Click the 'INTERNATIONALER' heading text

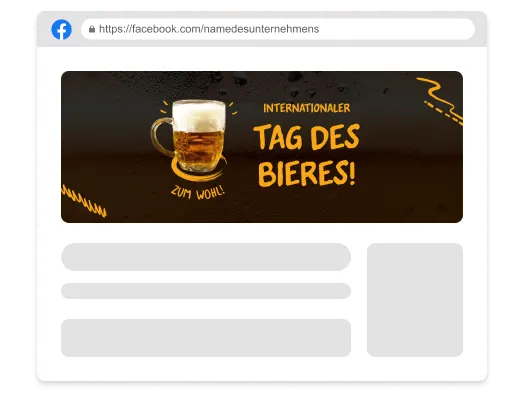[307, 108]
